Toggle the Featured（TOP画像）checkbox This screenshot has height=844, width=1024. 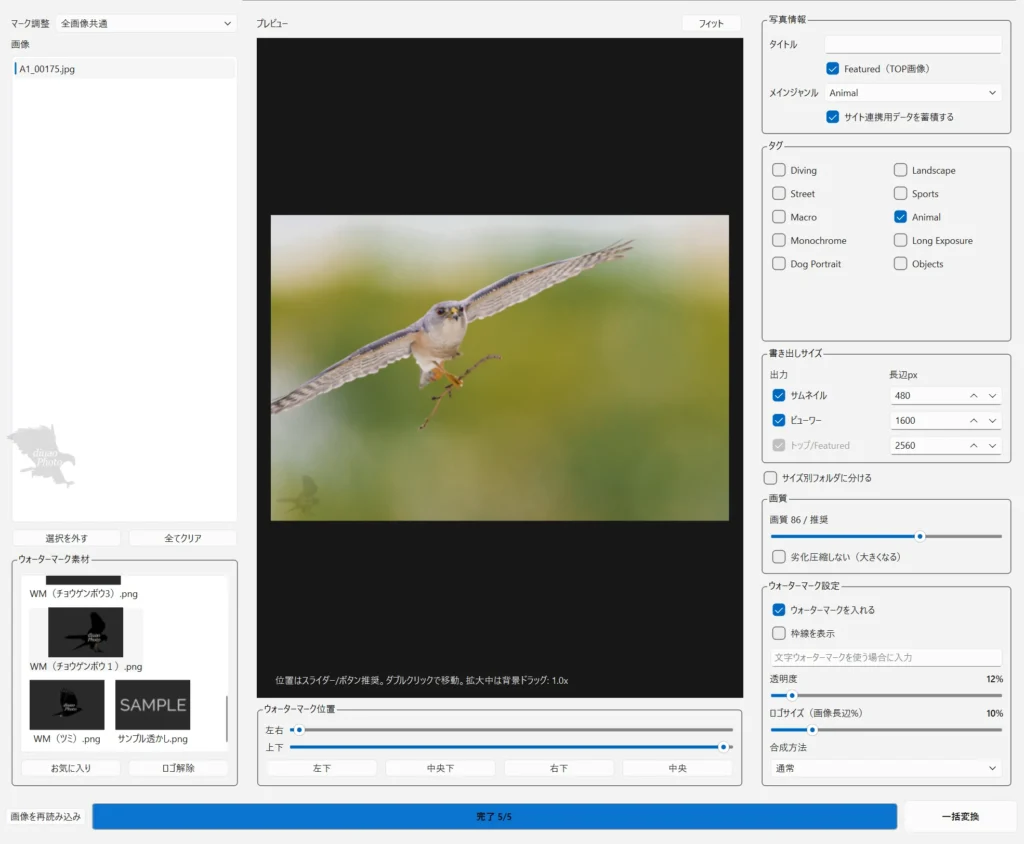833,69
